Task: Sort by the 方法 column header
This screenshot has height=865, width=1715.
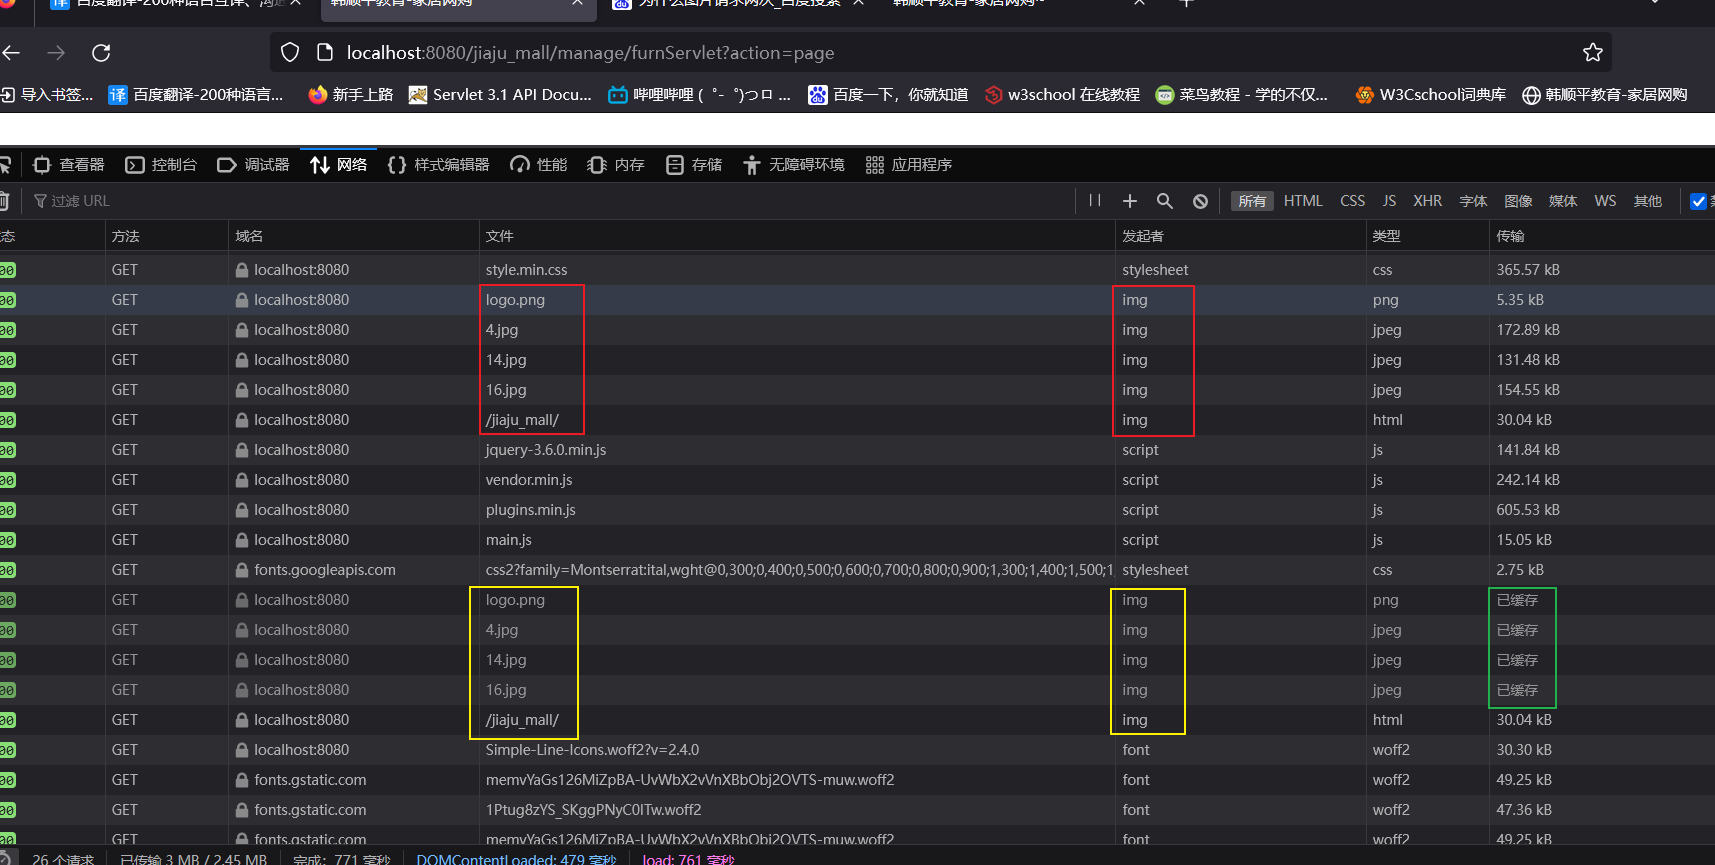Action: 166,236
